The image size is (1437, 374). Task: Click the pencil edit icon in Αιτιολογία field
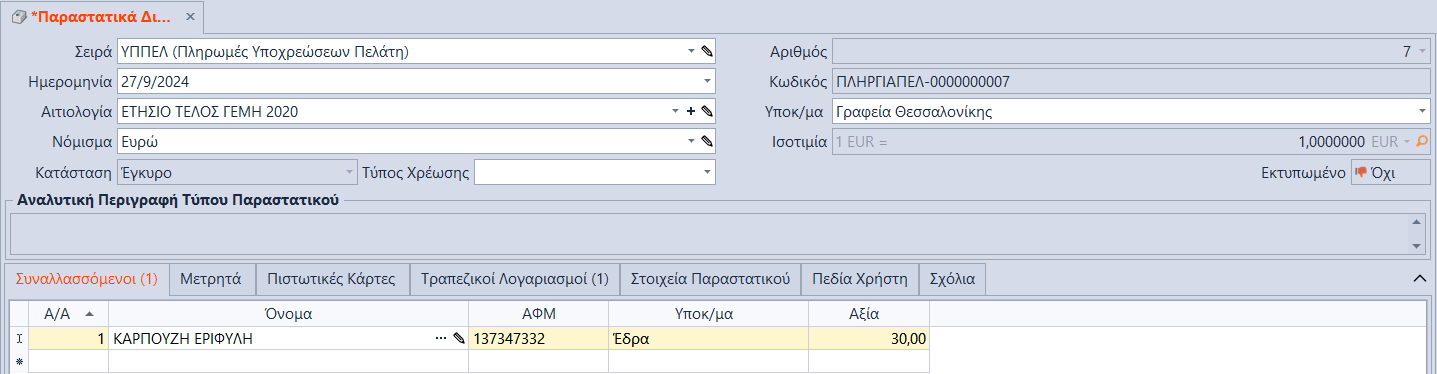706,112
